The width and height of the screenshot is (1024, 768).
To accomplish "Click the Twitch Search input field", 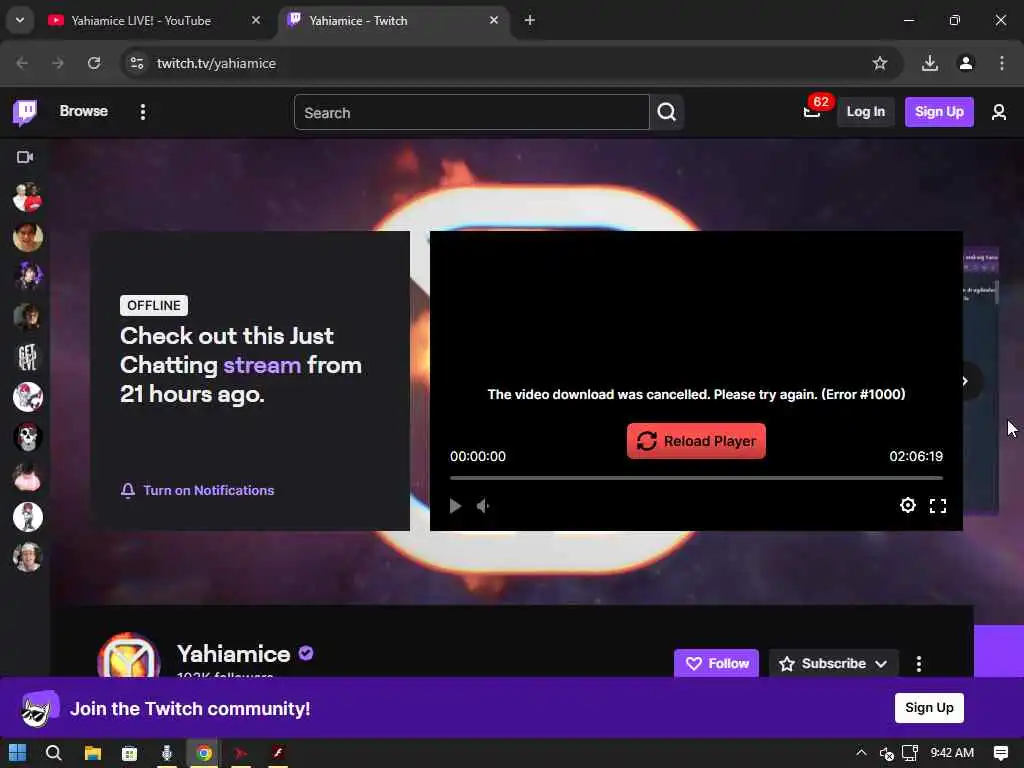I will pyautogui.click(x=472, y=112).
